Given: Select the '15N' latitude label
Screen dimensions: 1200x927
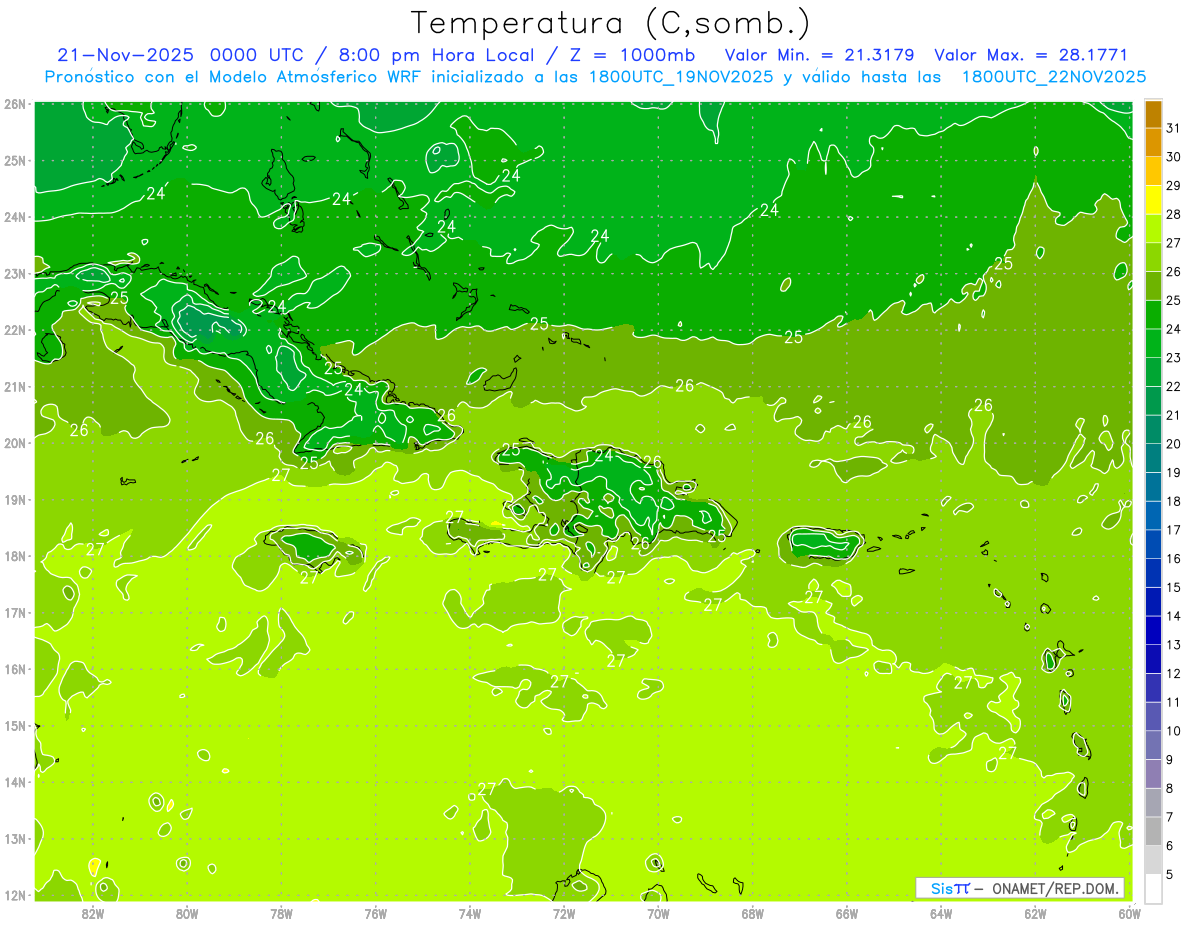Looking at the screenshot, I should [14, 726].
